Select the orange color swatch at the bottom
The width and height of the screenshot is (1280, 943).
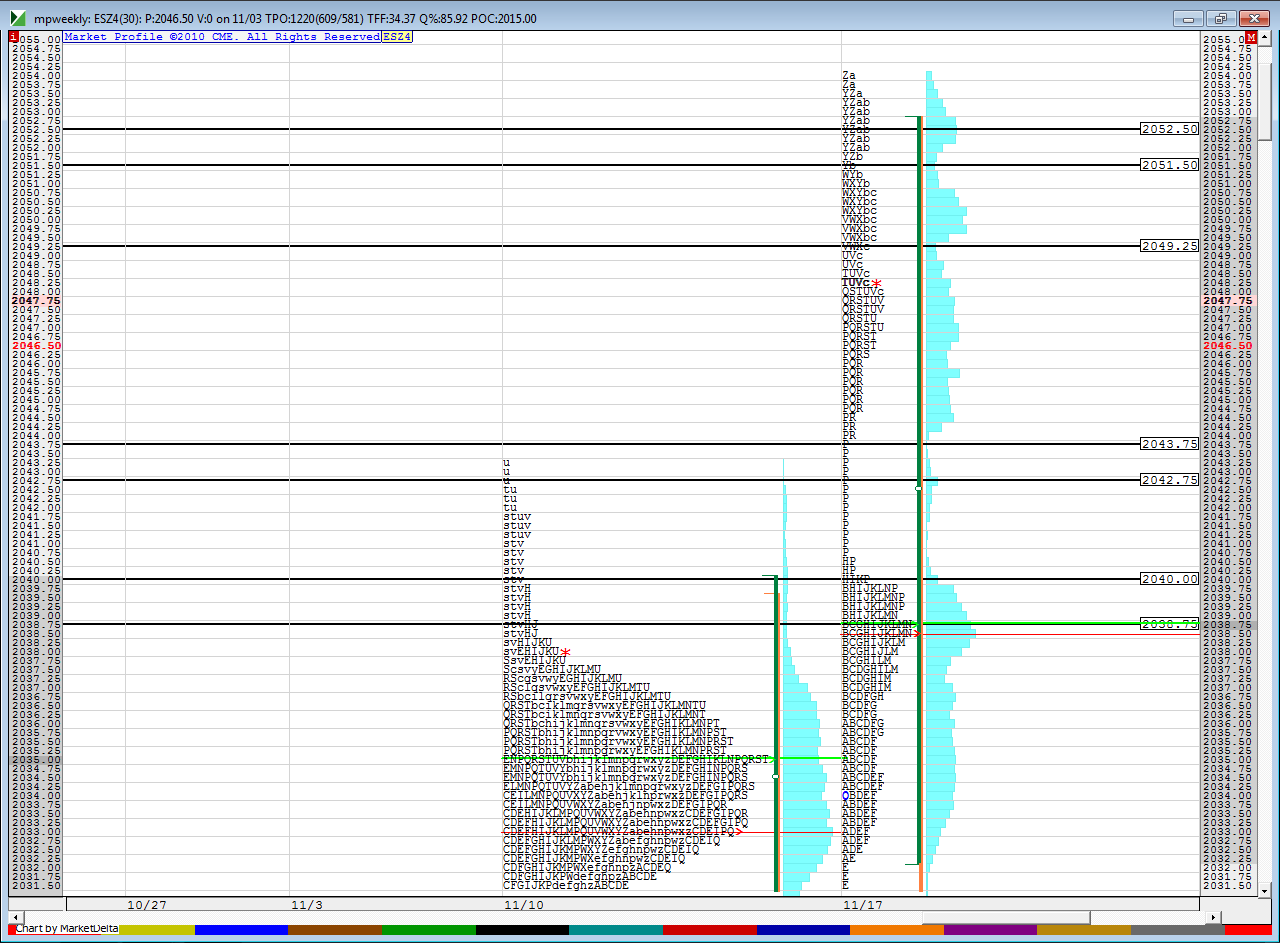[897, 930]
